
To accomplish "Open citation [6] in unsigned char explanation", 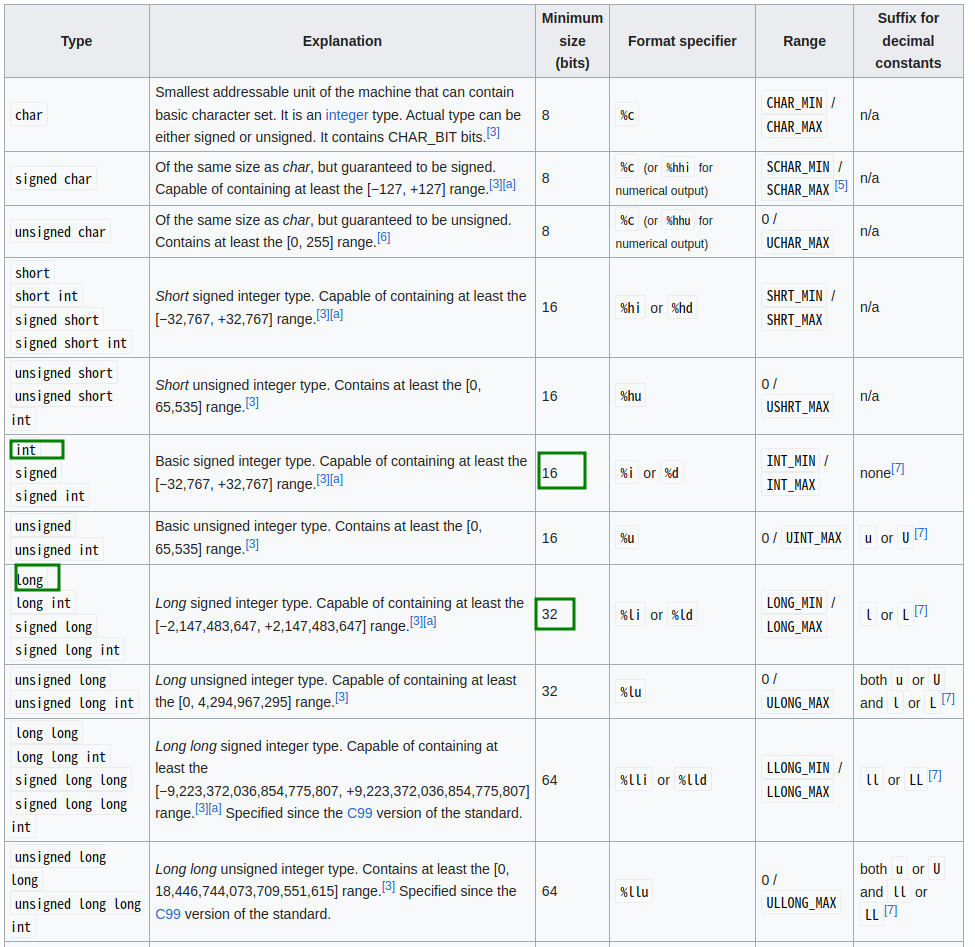I will pyautogui.click(x=384, y=238).
